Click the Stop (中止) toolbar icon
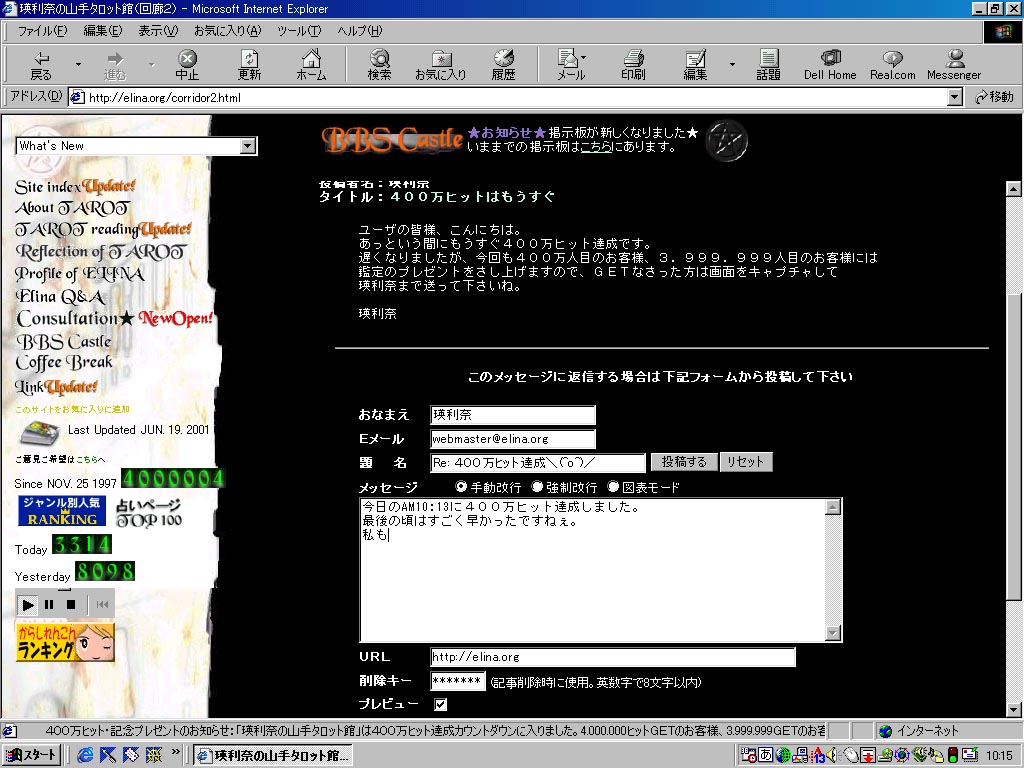The image size is (1024, 768). pos(187,65)
